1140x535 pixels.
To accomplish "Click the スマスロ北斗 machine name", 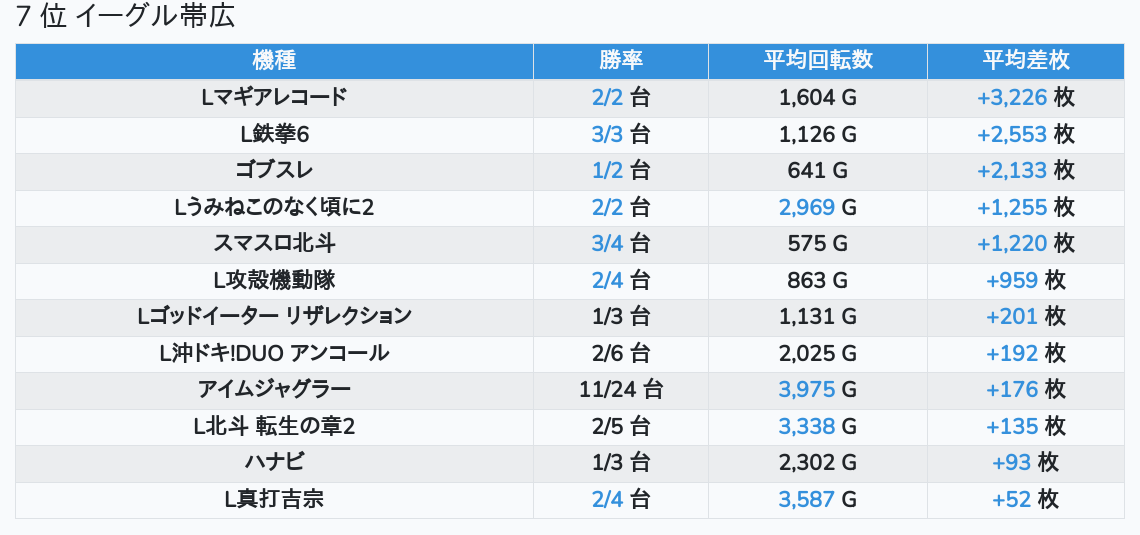I will 274,243.
